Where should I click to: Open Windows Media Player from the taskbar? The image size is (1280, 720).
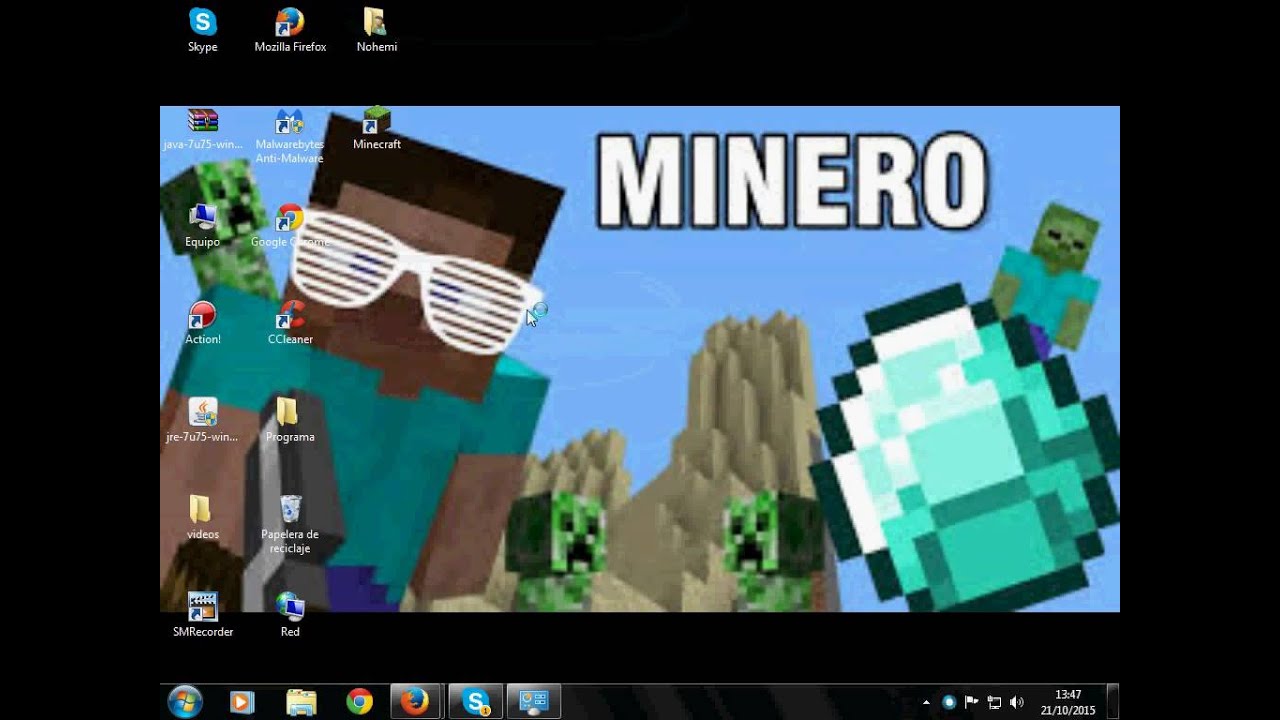pyautogui.click(x=242, y=702)
